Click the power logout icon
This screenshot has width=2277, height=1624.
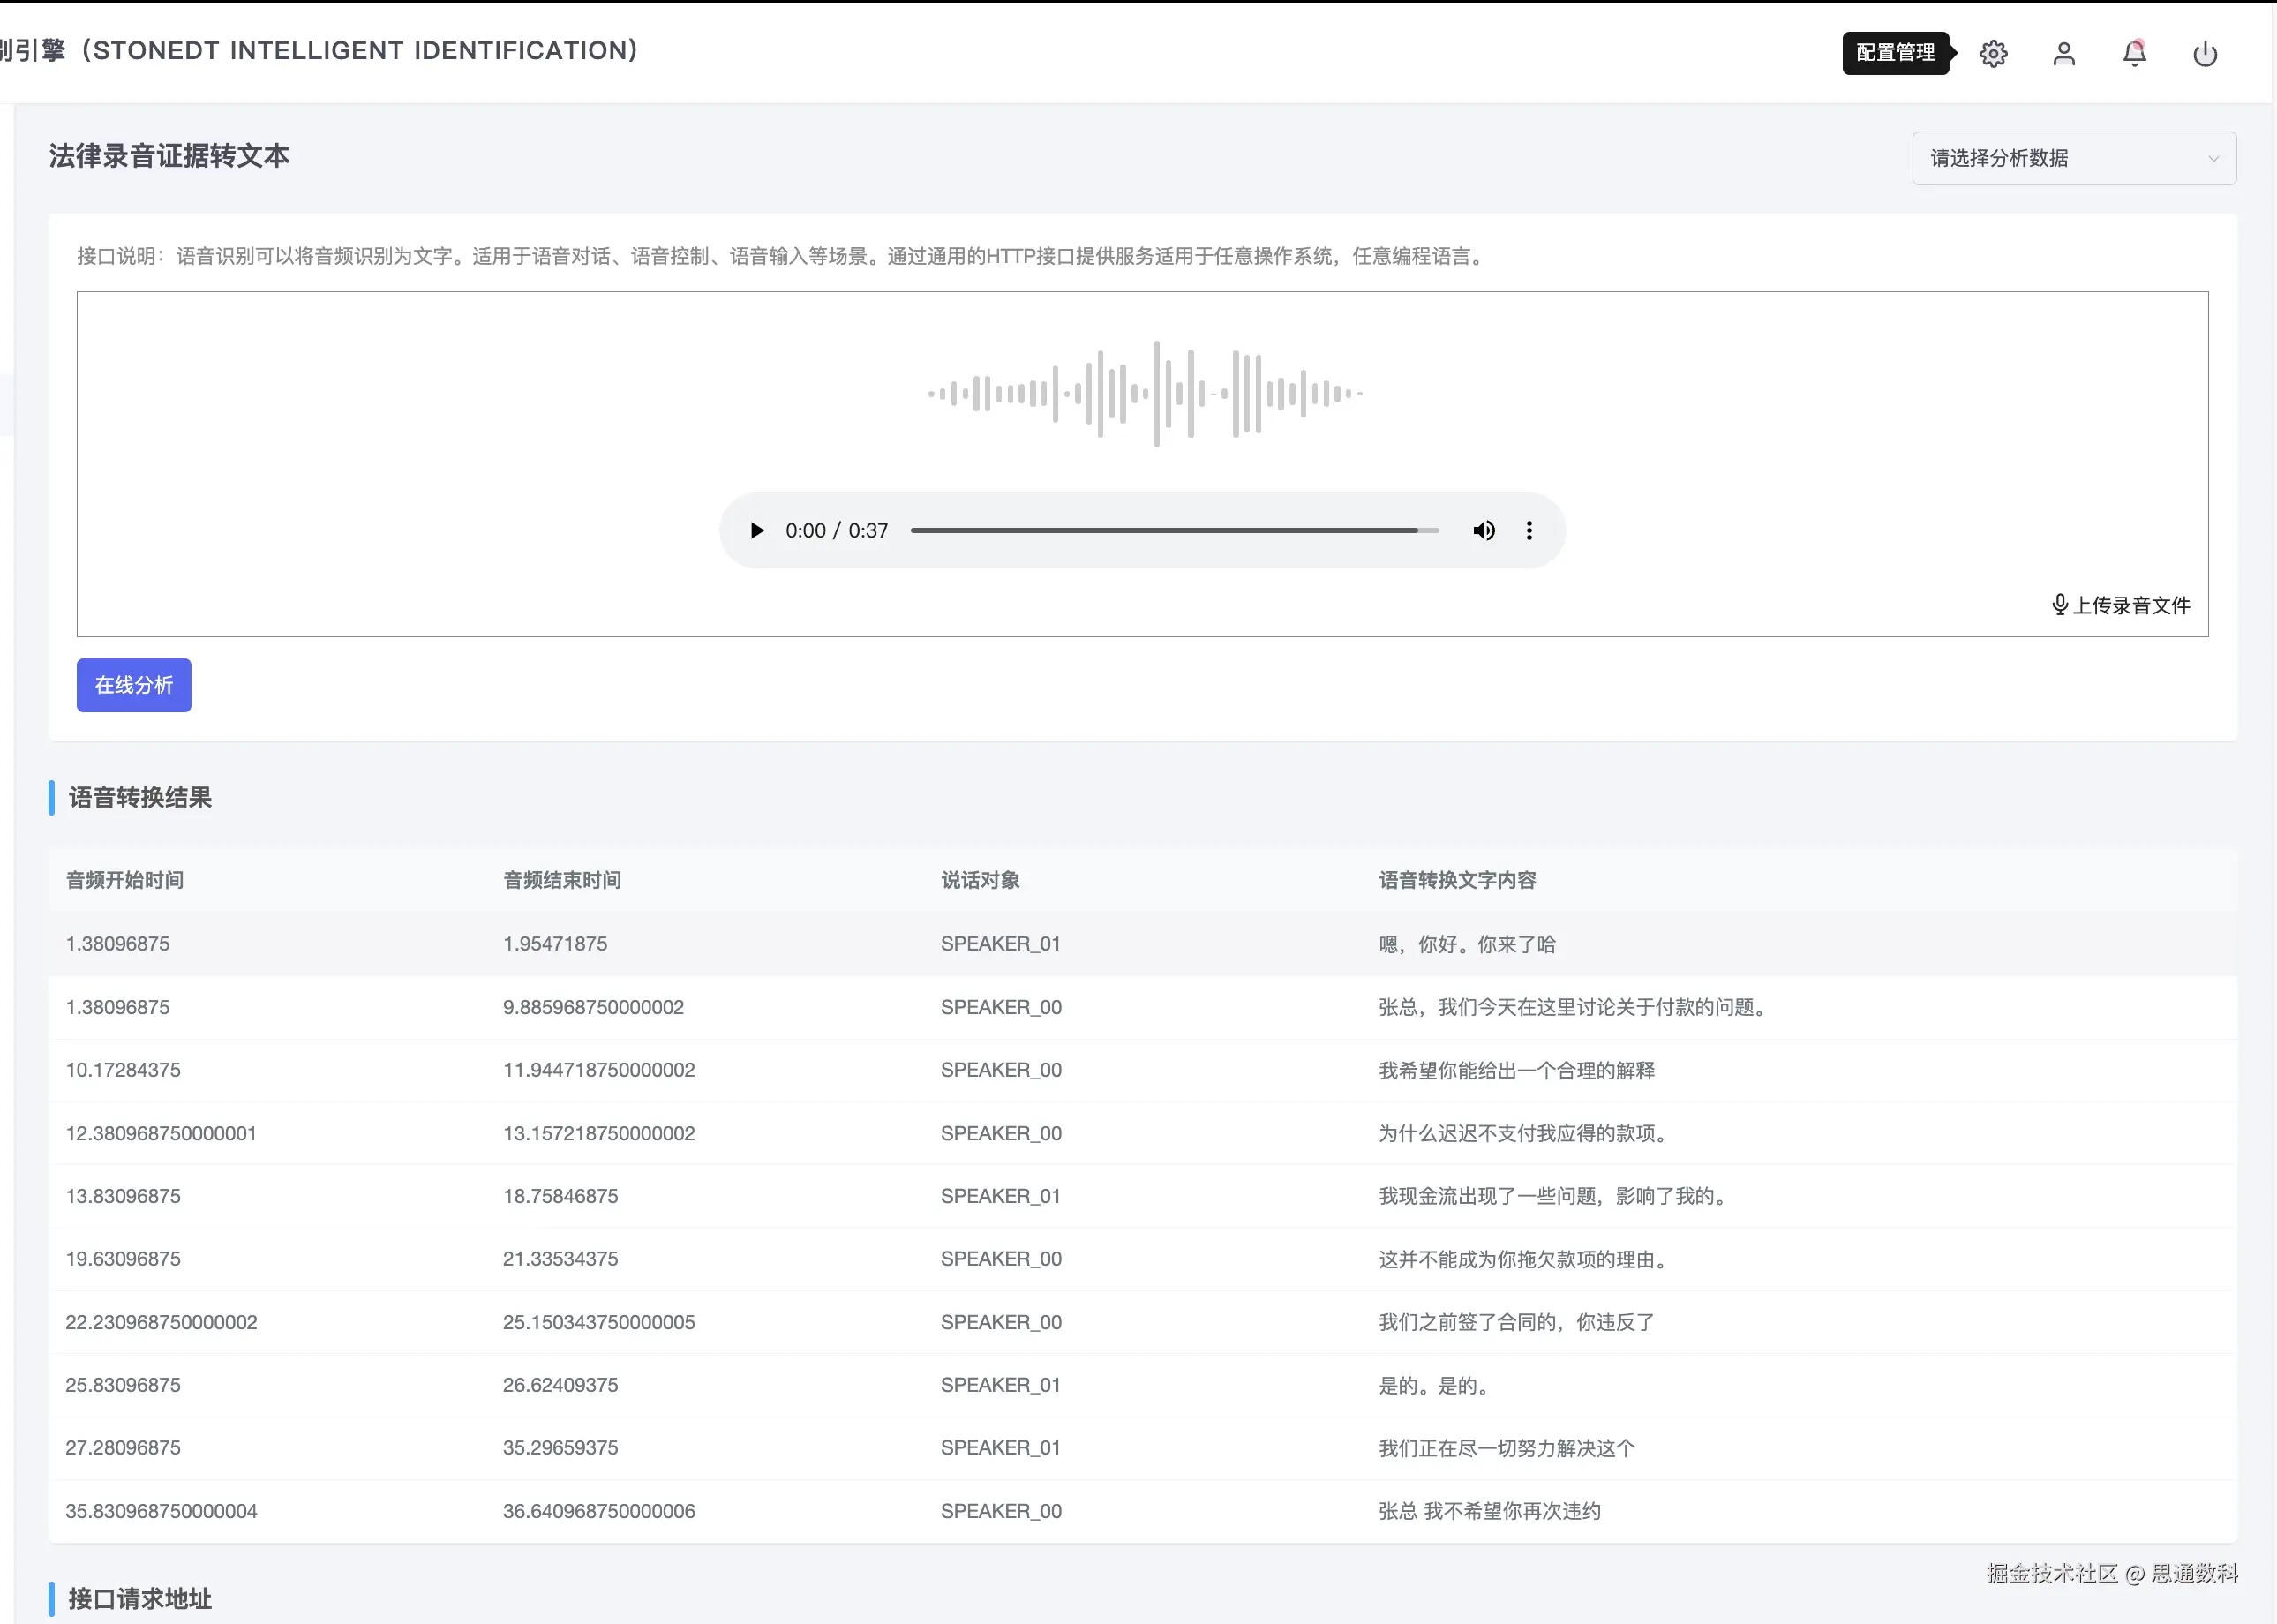(2205, 54)
